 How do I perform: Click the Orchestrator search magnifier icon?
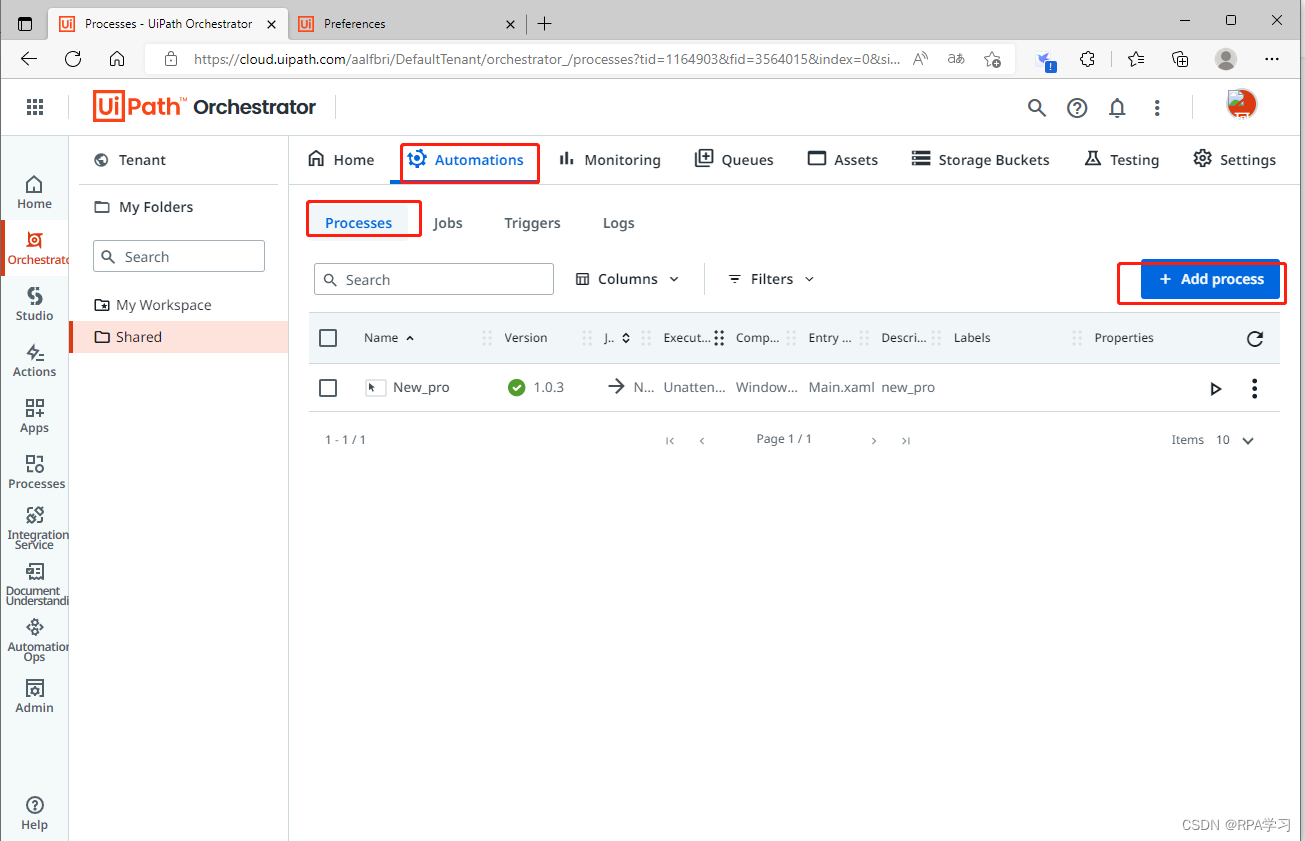(x=1037, y=107)
